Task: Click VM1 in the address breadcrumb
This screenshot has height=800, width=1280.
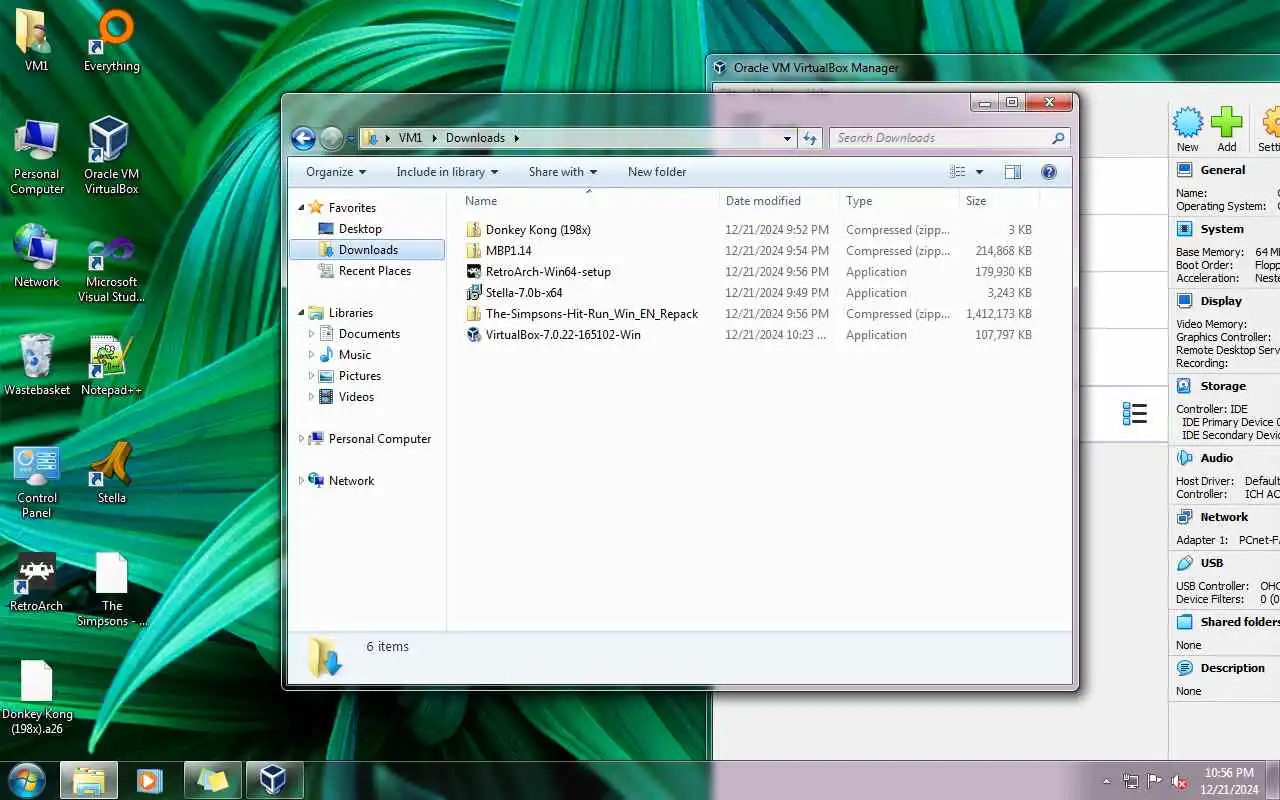Action: [x=410, y=138]
